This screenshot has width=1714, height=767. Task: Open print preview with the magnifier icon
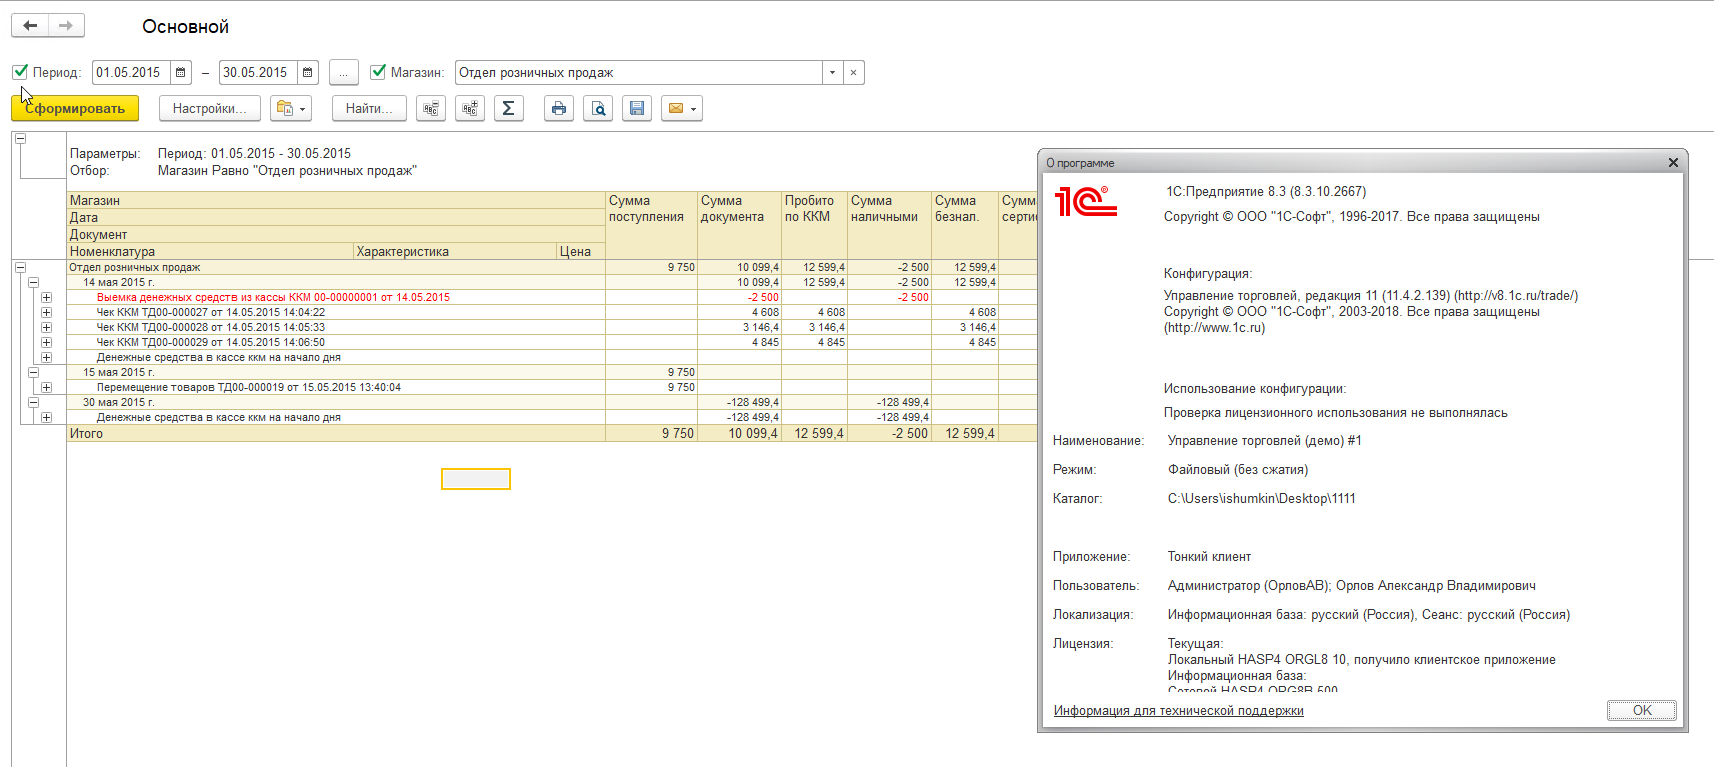(x=598, y=108)
